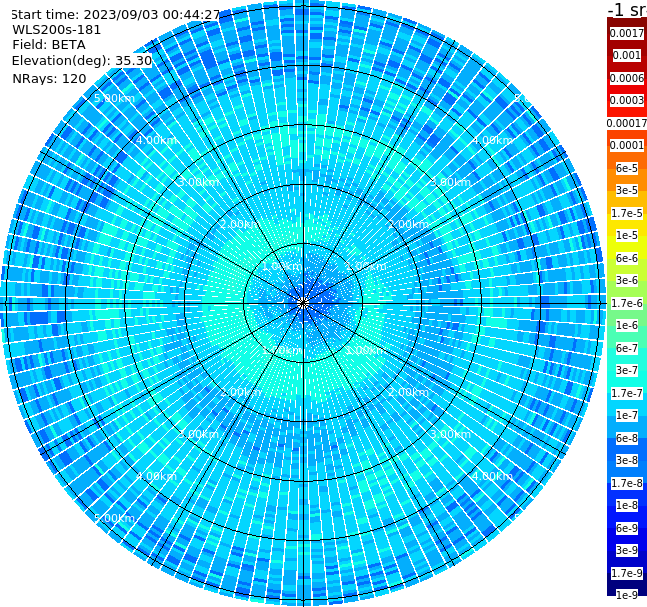The image size is (647, 607).
Task: Select the upper-left 3.00km ring label
Action: click(x=198, y=182)
